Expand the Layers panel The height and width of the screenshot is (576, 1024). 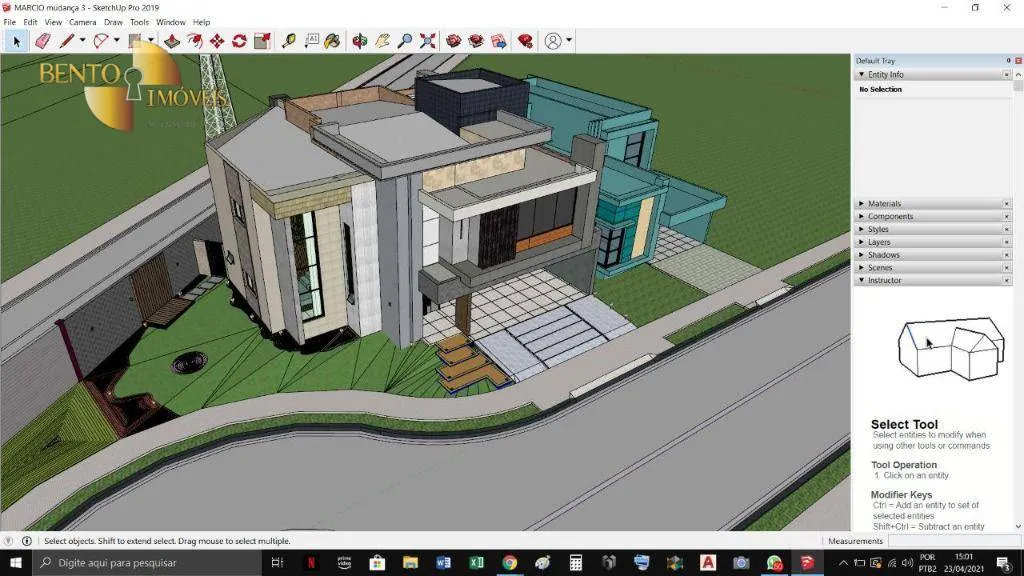coord(861,242)
